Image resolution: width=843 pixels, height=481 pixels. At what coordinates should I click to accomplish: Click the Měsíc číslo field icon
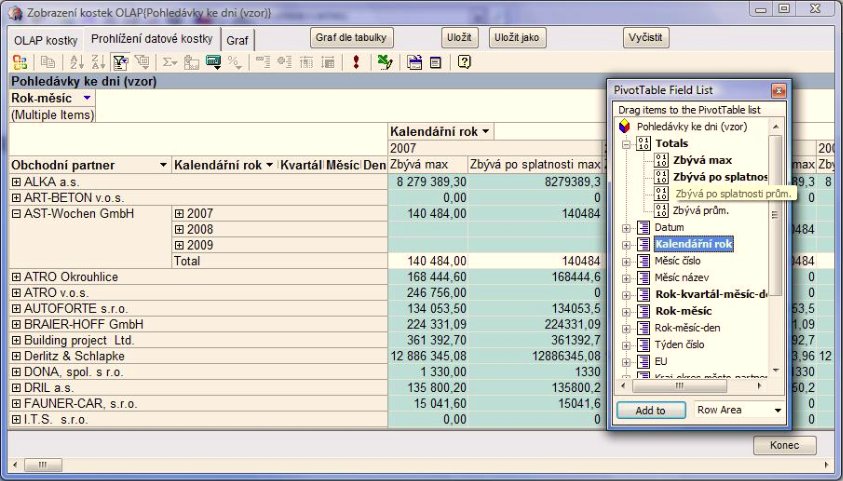(644, 261)
